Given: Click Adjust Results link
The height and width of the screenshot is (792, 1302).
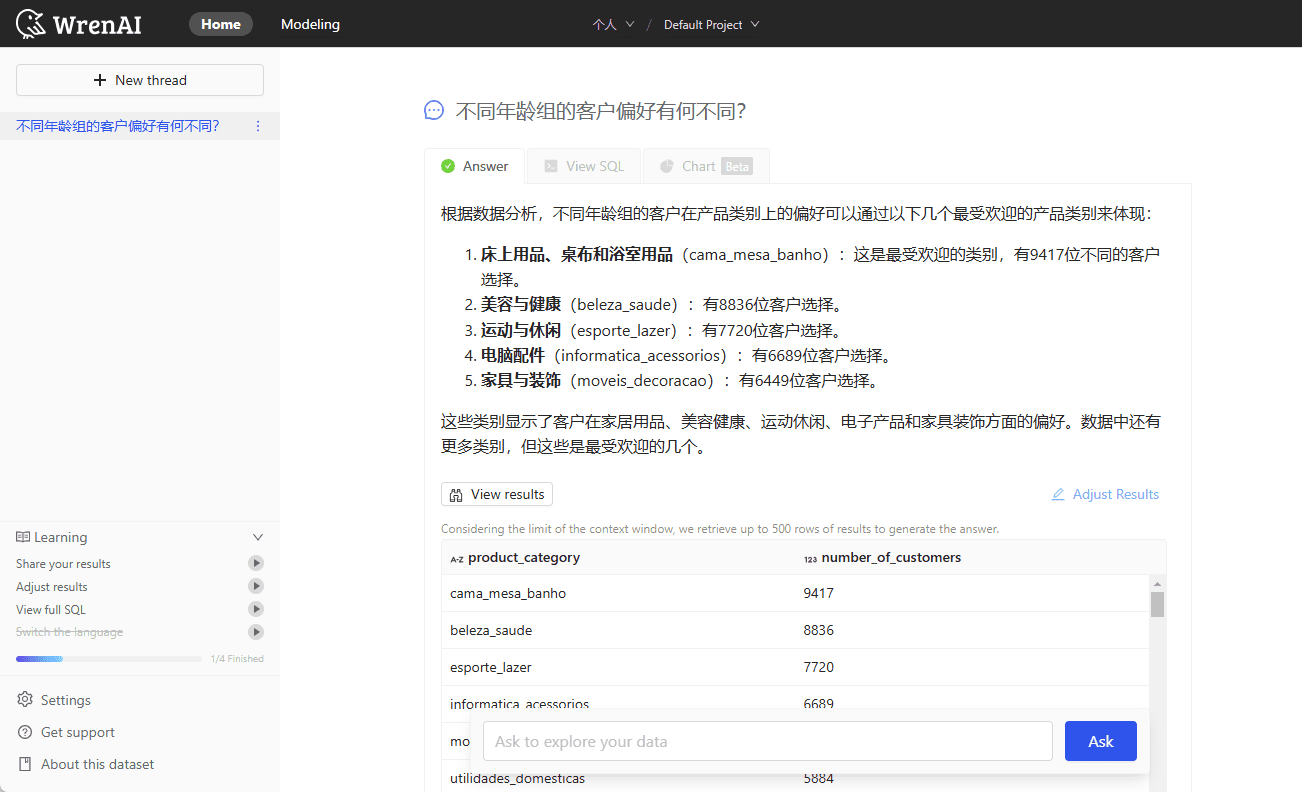Looking at the screenshot, I should (x=1105, y=494).
